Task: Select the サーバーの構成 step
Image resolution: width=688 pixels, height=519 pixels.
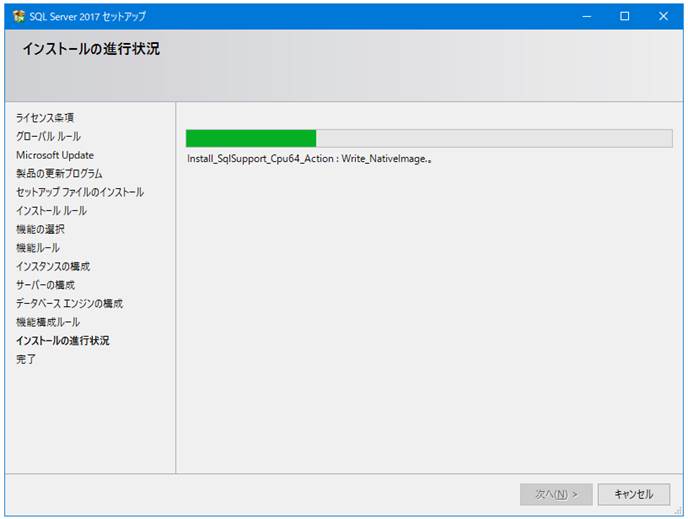Action: (x=45, y=285)
